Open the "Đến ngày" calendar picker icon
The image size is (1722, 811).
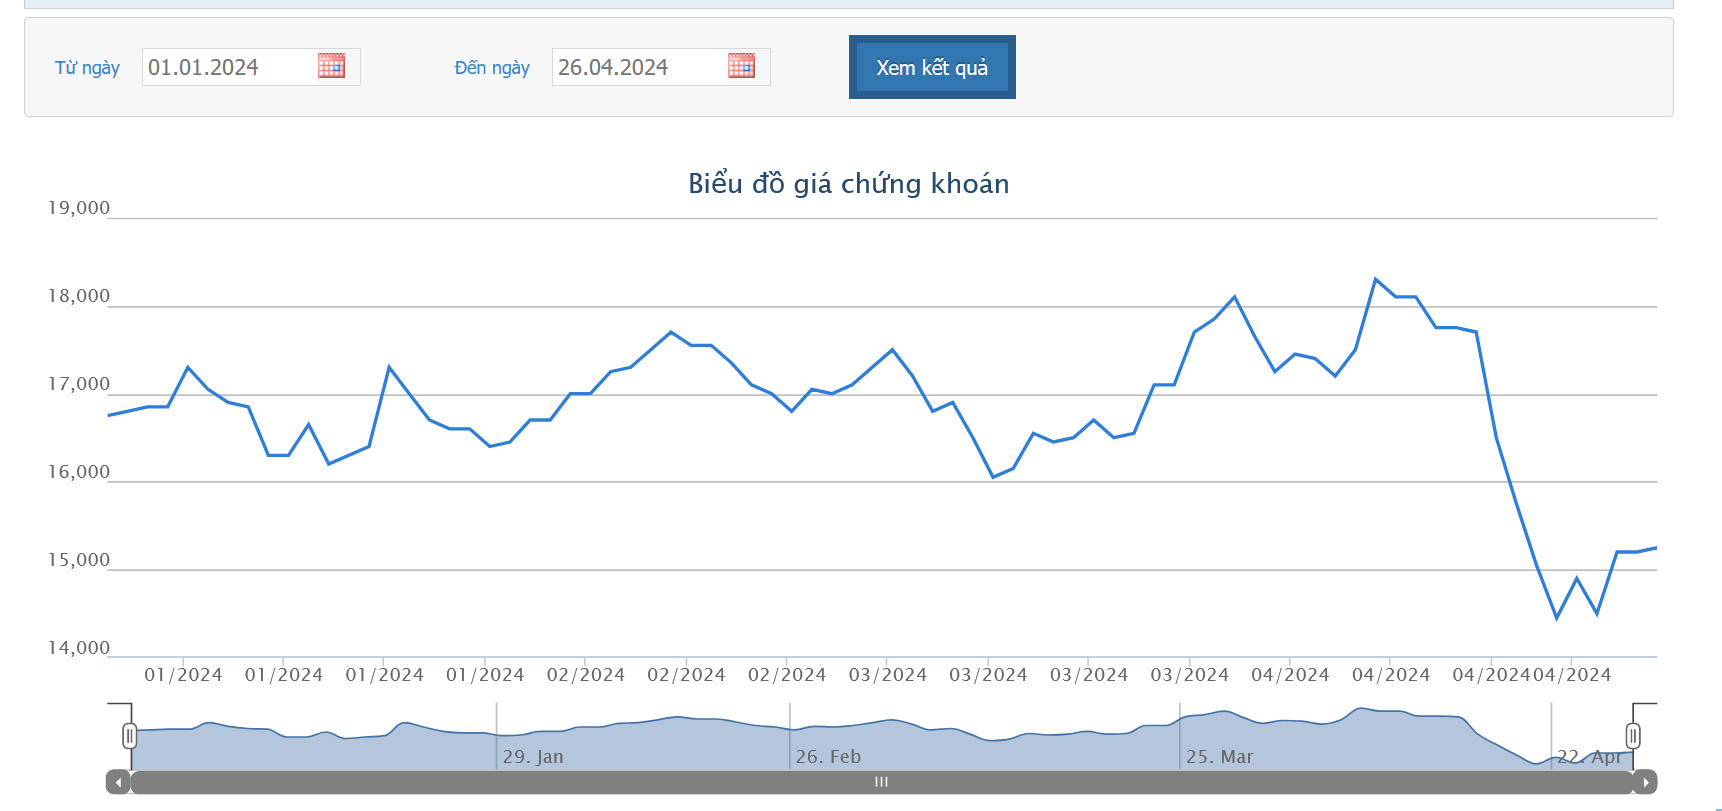click(x=741, y=66)
